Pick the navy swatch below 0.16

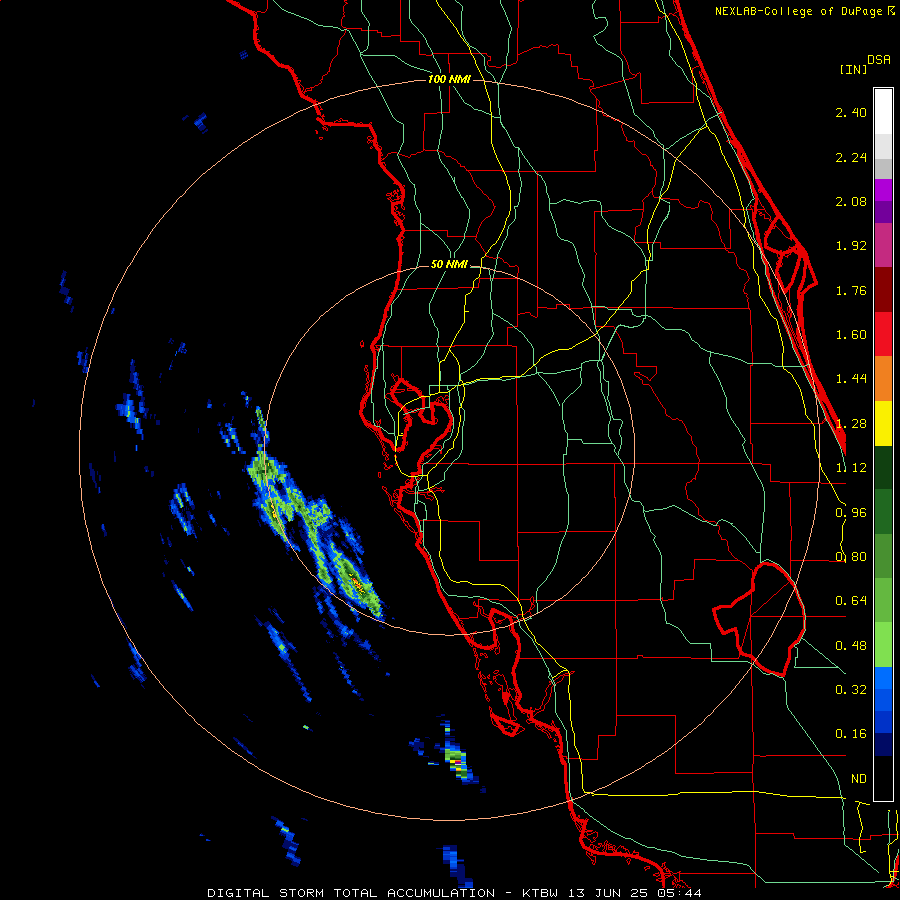883,745
